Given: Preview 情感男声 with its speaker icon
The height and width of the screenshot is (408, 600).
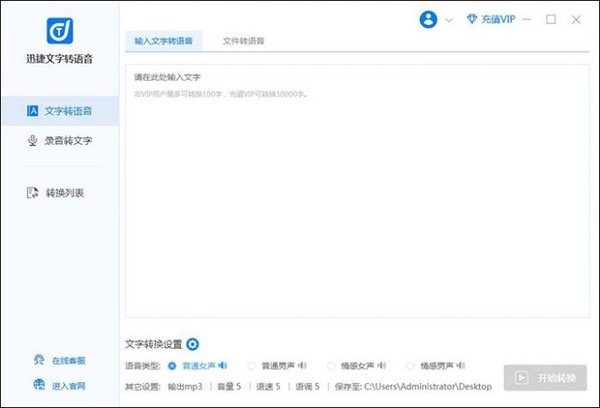Looking at the screenshot, I should pos(461,365).
